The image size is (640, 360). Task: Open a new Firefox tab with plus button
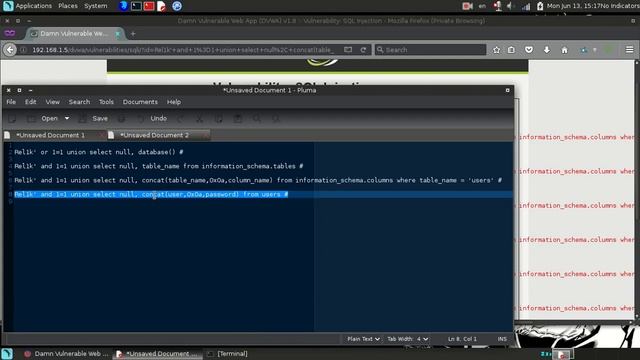pos(133,34)
